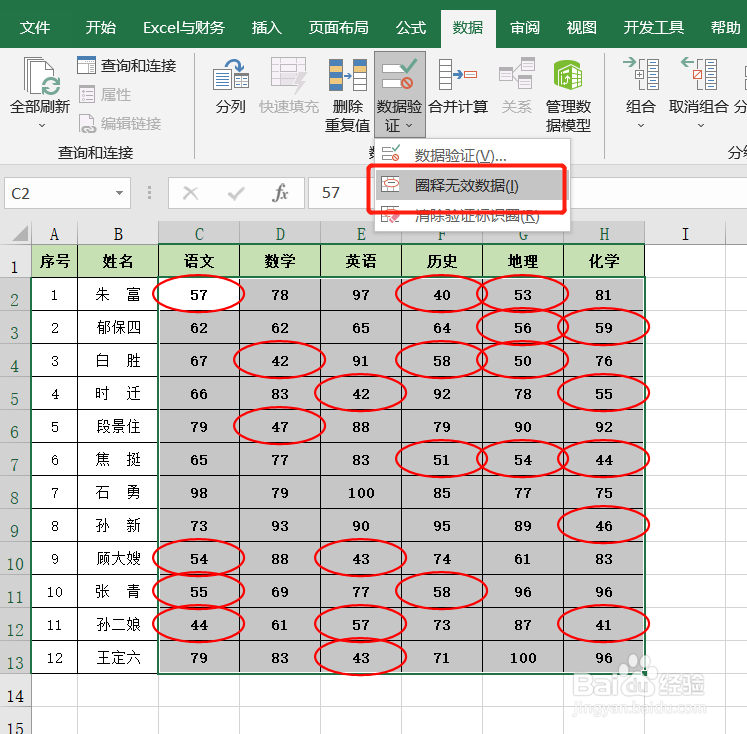Switch to Developer (开发工具) tab
The image size is (747, 734).
click(654, 28)
